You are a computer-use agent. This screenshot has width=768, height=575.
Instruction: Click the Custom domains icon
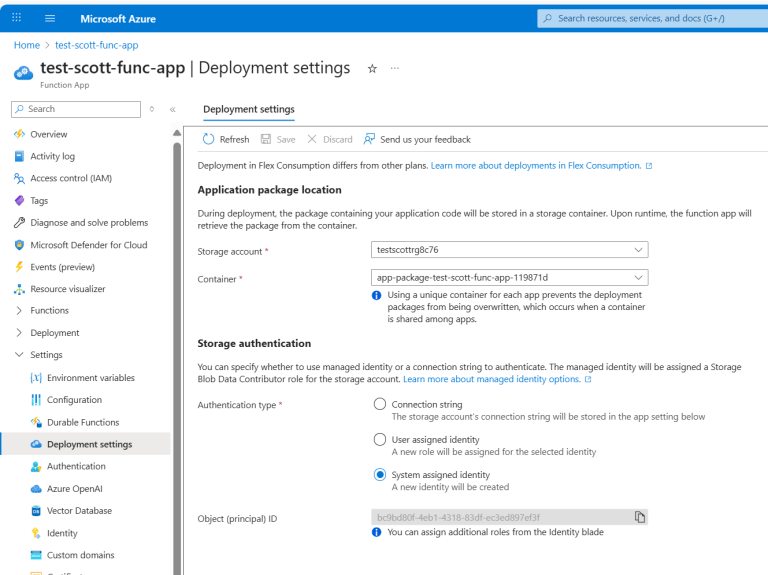coord(36,555)
